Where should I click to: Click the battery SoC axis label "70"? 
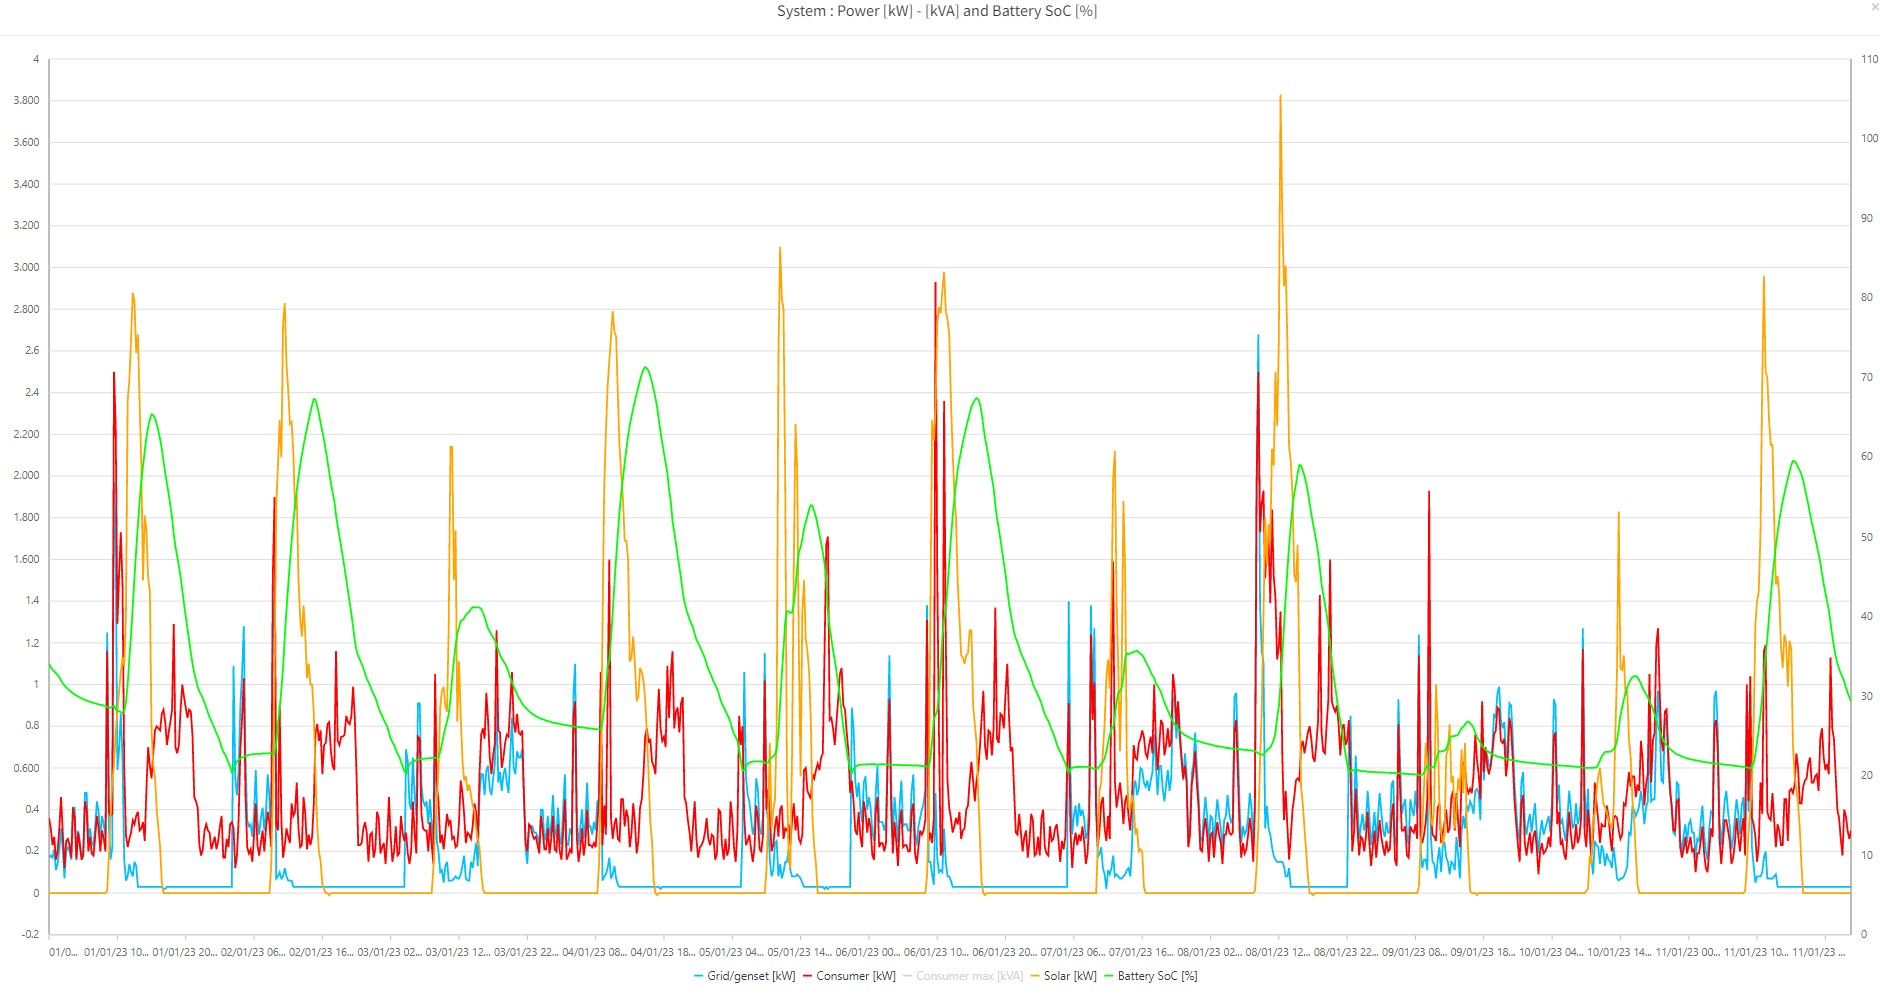[x=1866, y=377]
